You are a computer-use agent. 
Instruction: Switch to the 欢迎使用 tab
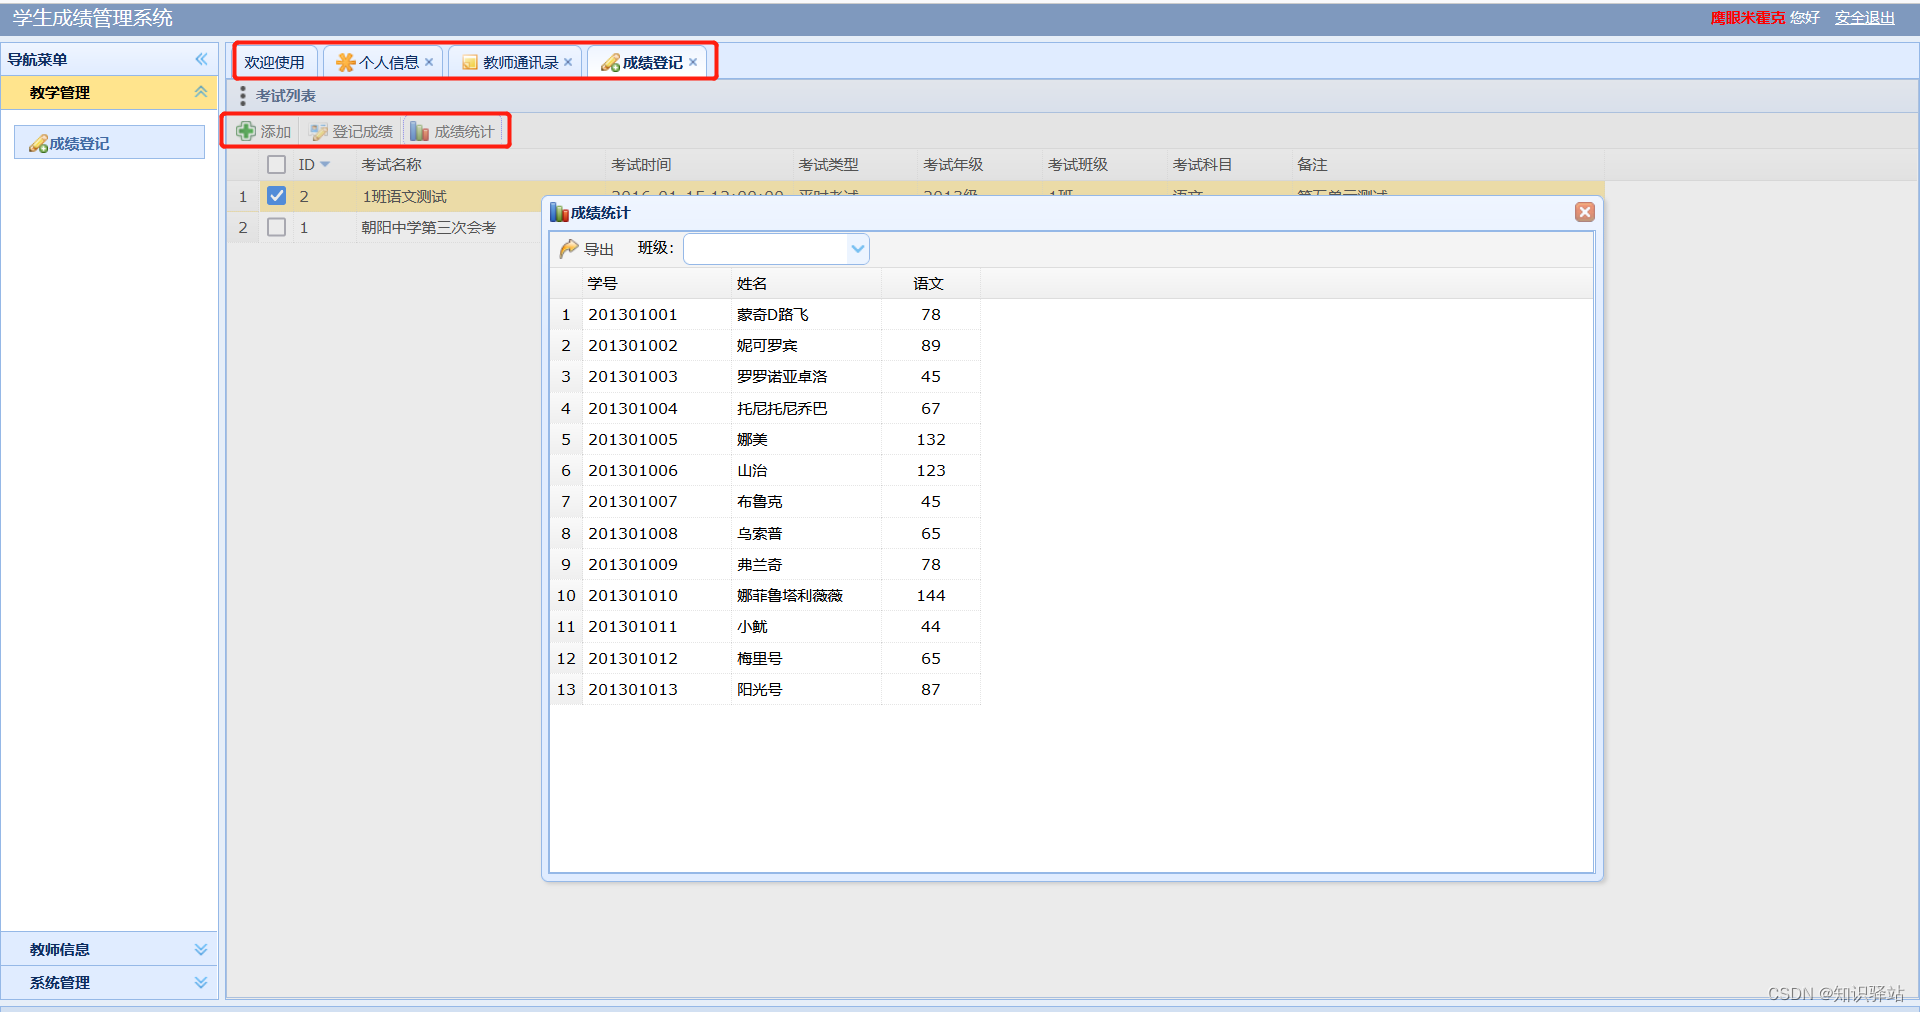point(275,62)
